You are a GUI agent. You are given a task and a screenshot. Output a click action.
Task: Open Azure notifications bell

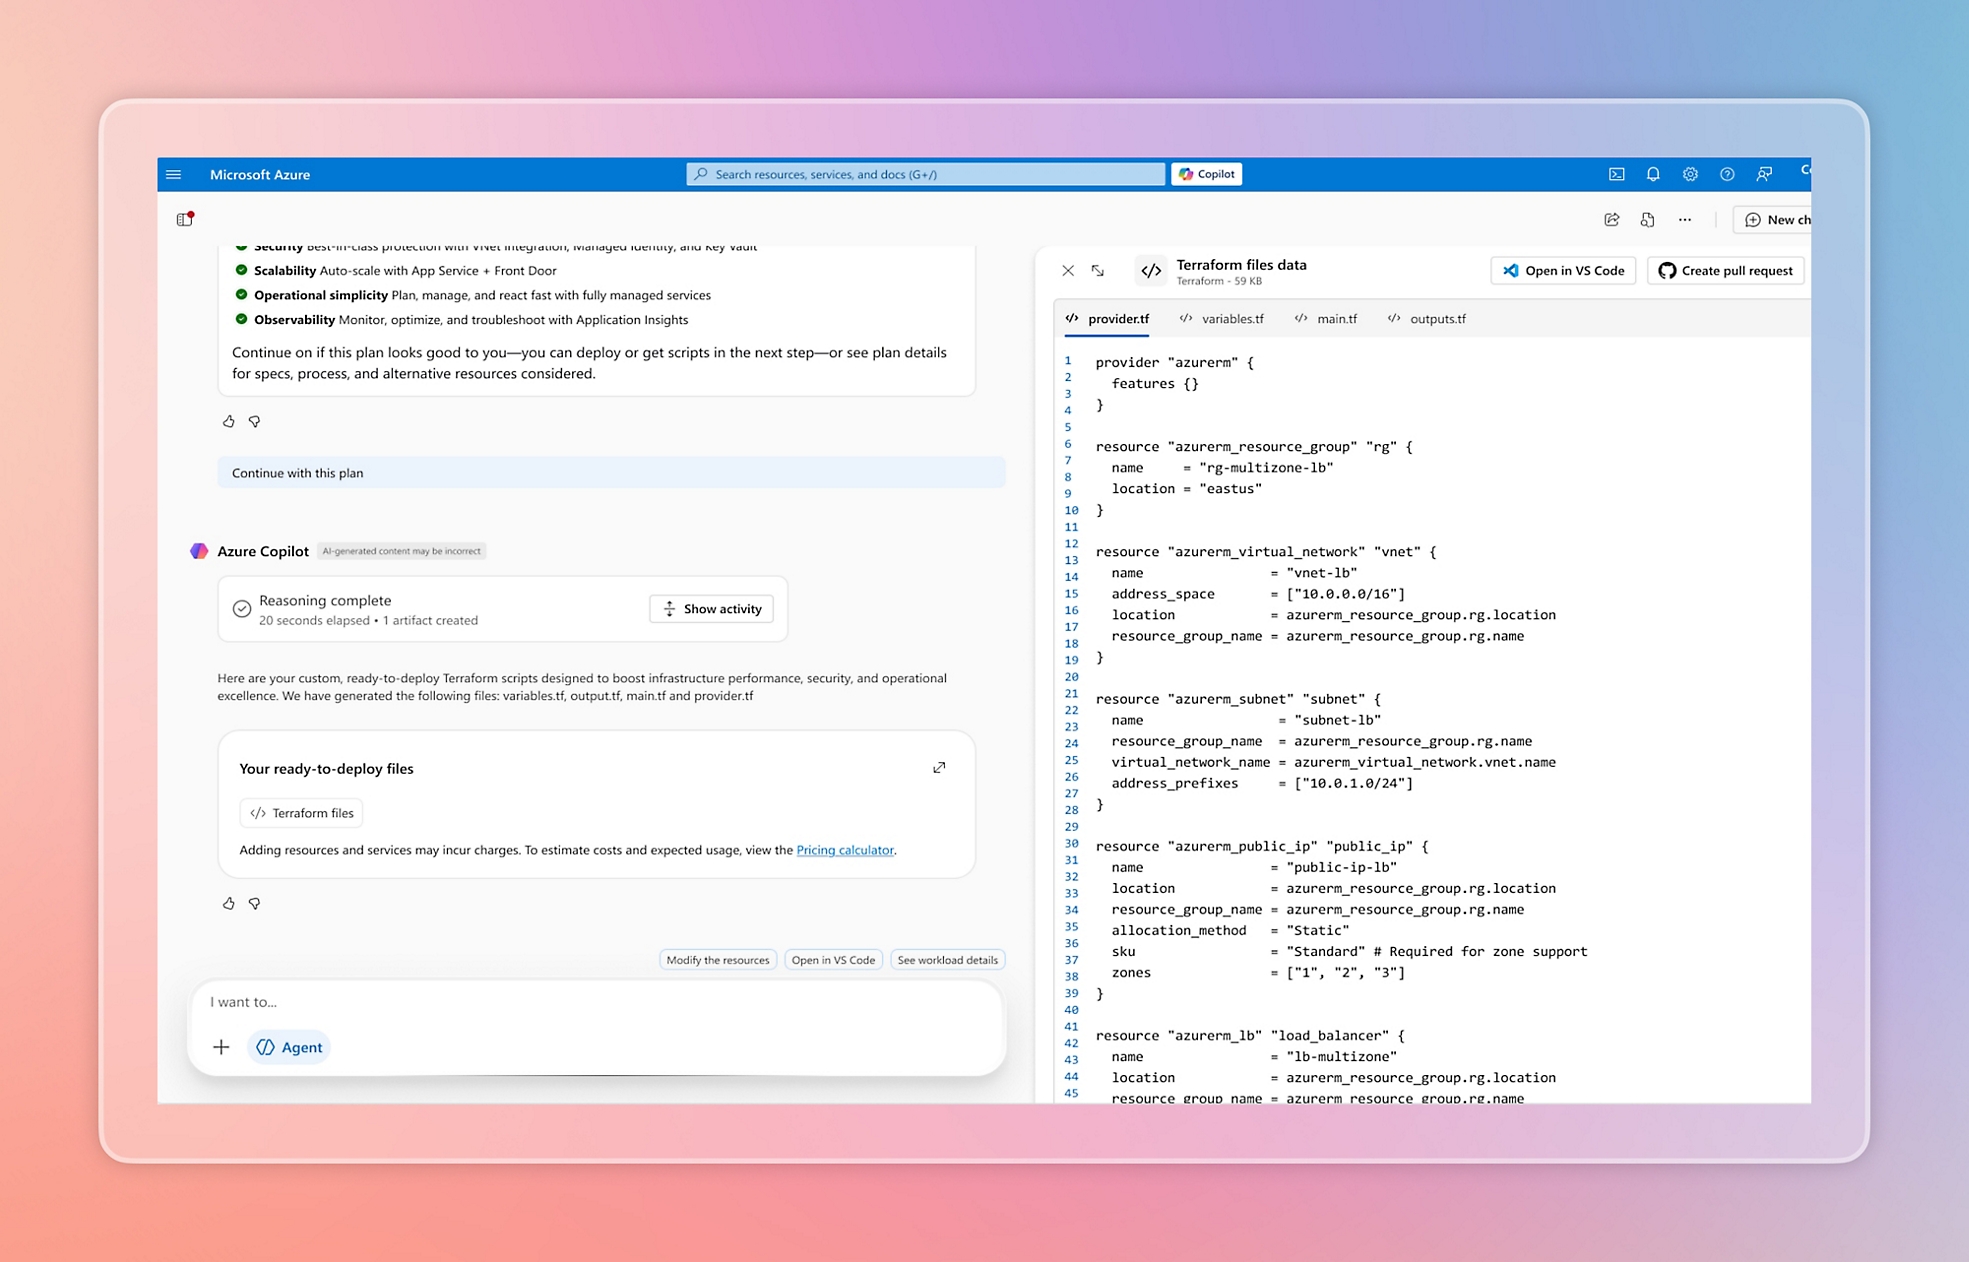1652,173
